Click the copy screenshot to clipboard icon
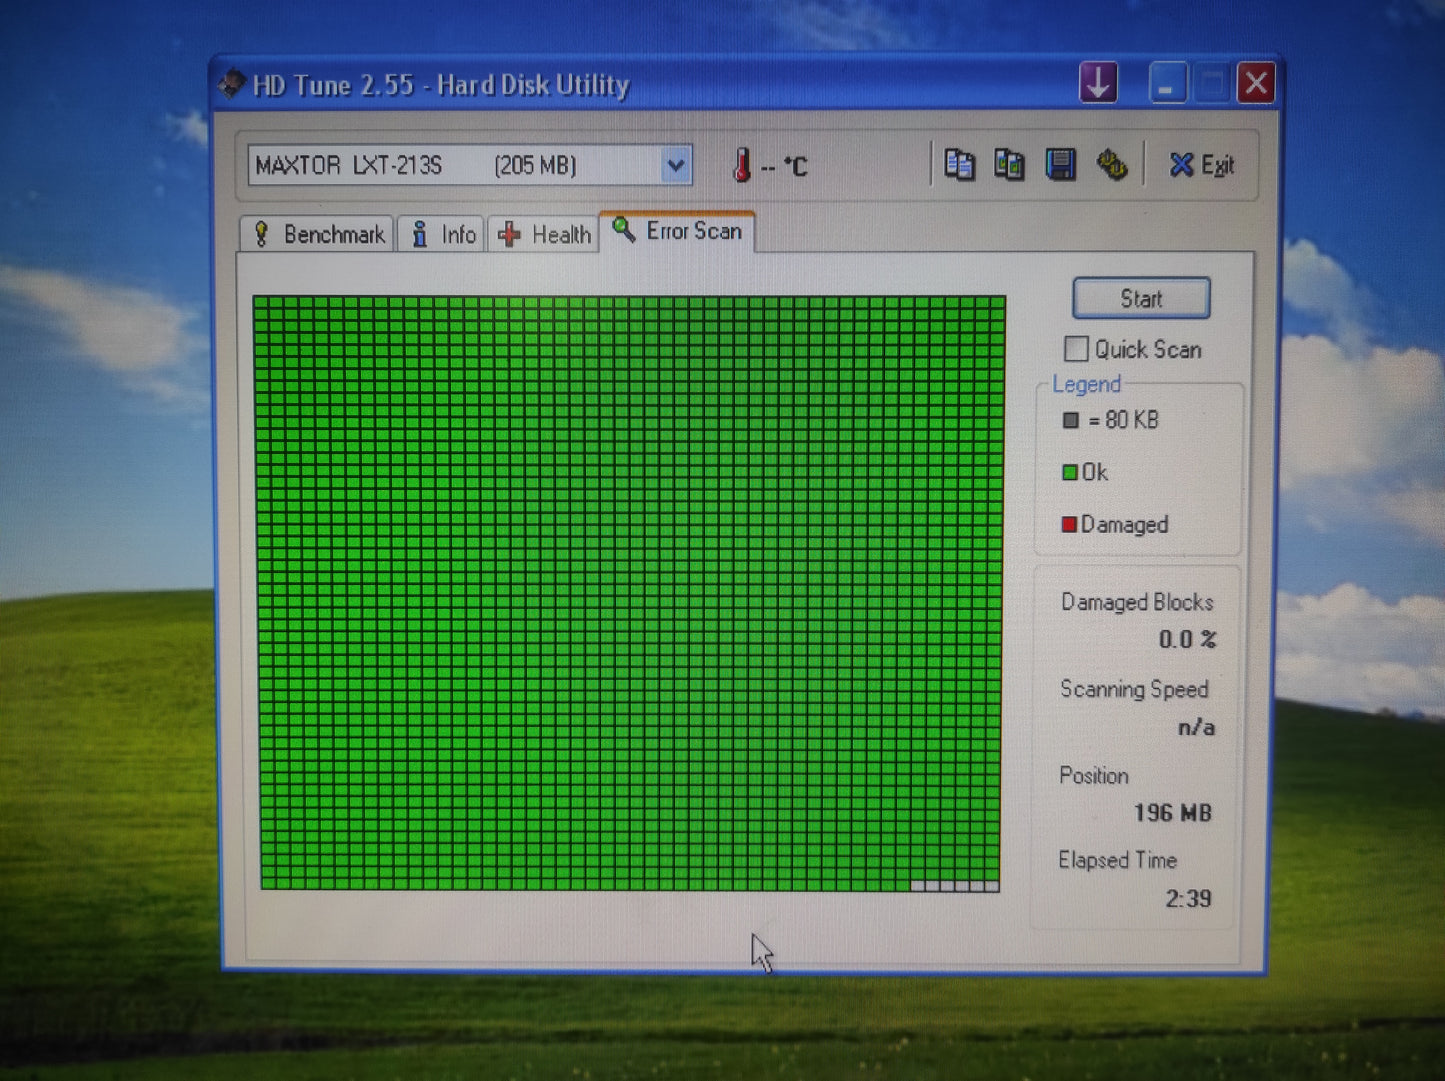 (x=1008, y=165)
